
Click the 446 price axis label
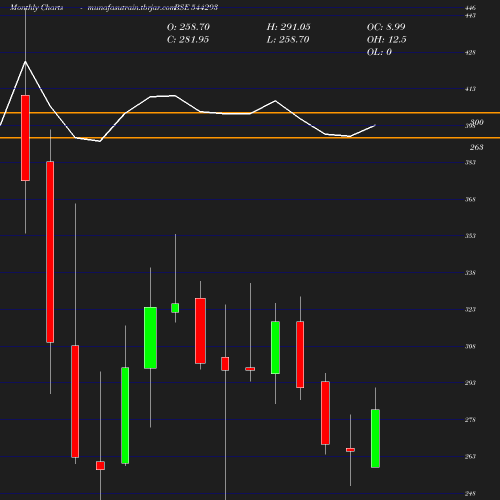click(x=470, y=8)
